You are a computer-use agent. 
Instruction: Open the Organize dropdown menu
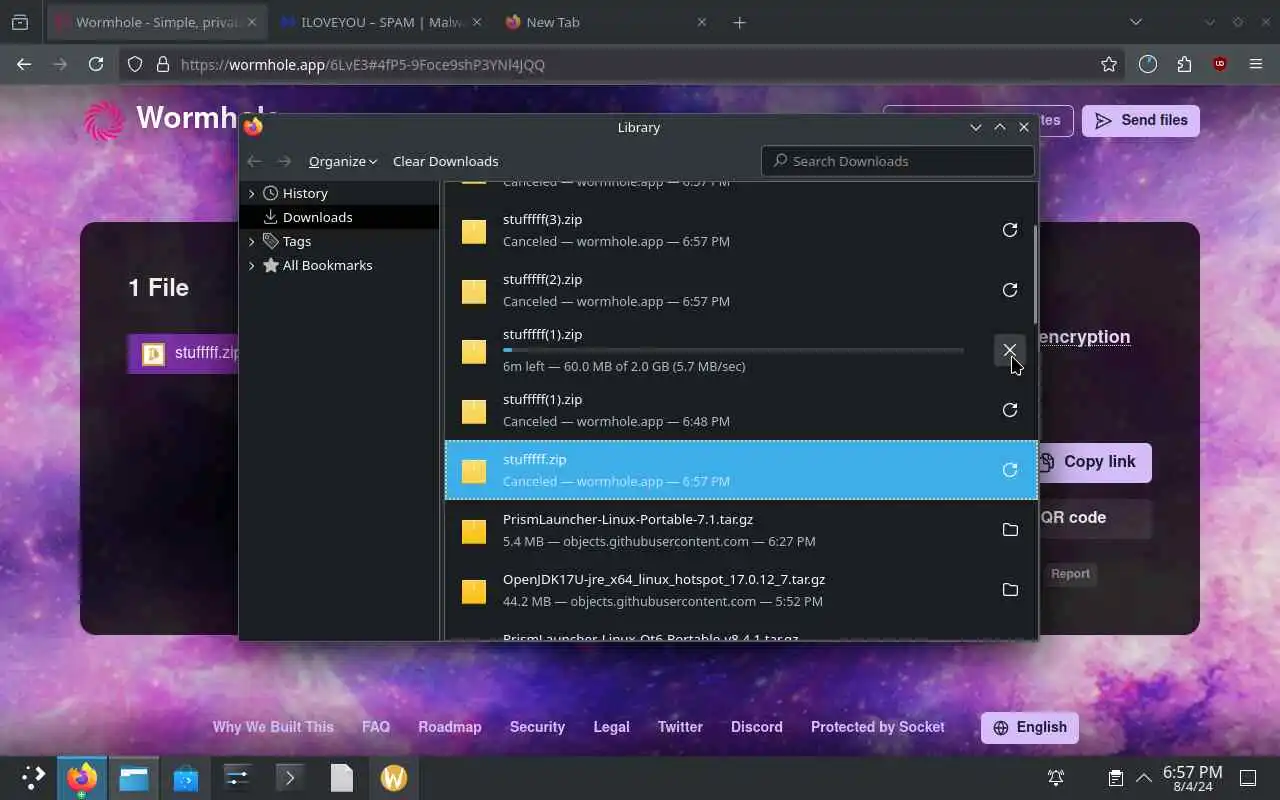pyautogui.click(x=342, y=161)
